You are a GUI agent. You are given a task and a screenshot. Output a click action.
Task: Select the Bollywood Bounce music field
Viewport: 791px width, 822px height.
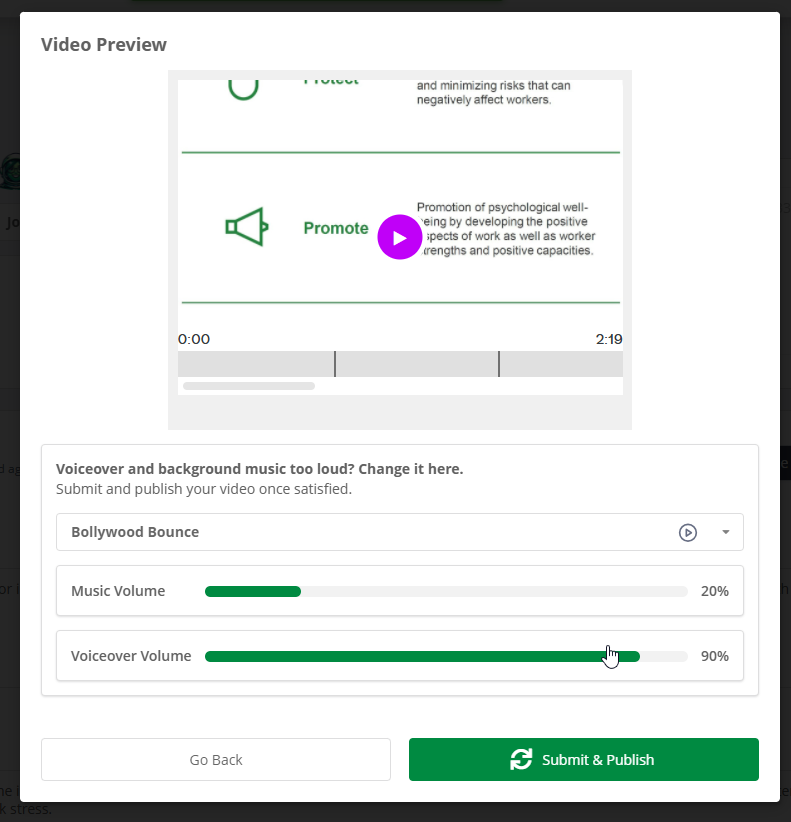point(399,532)
